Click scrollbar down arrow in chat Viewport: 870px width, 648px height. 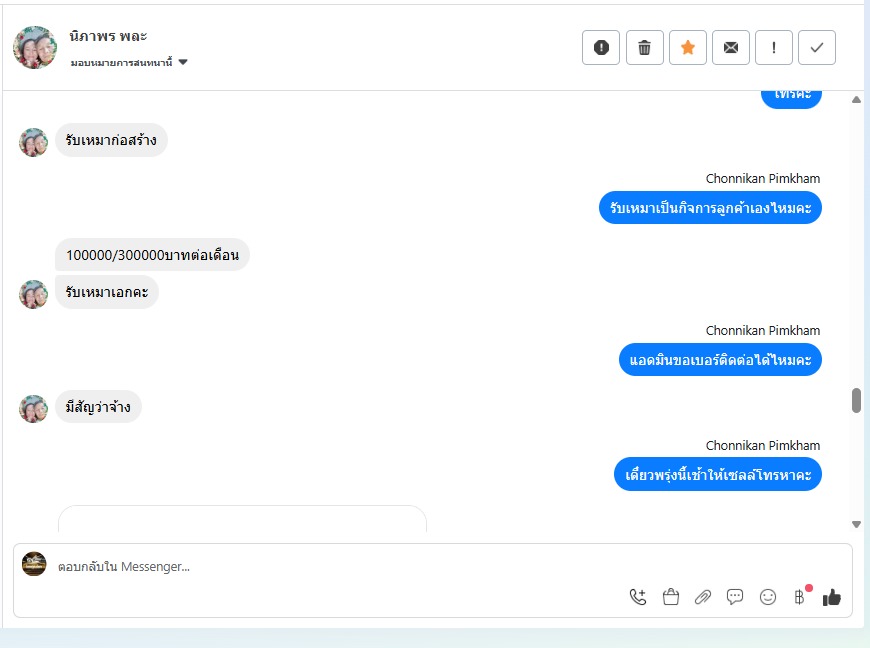tap(856, 524)
